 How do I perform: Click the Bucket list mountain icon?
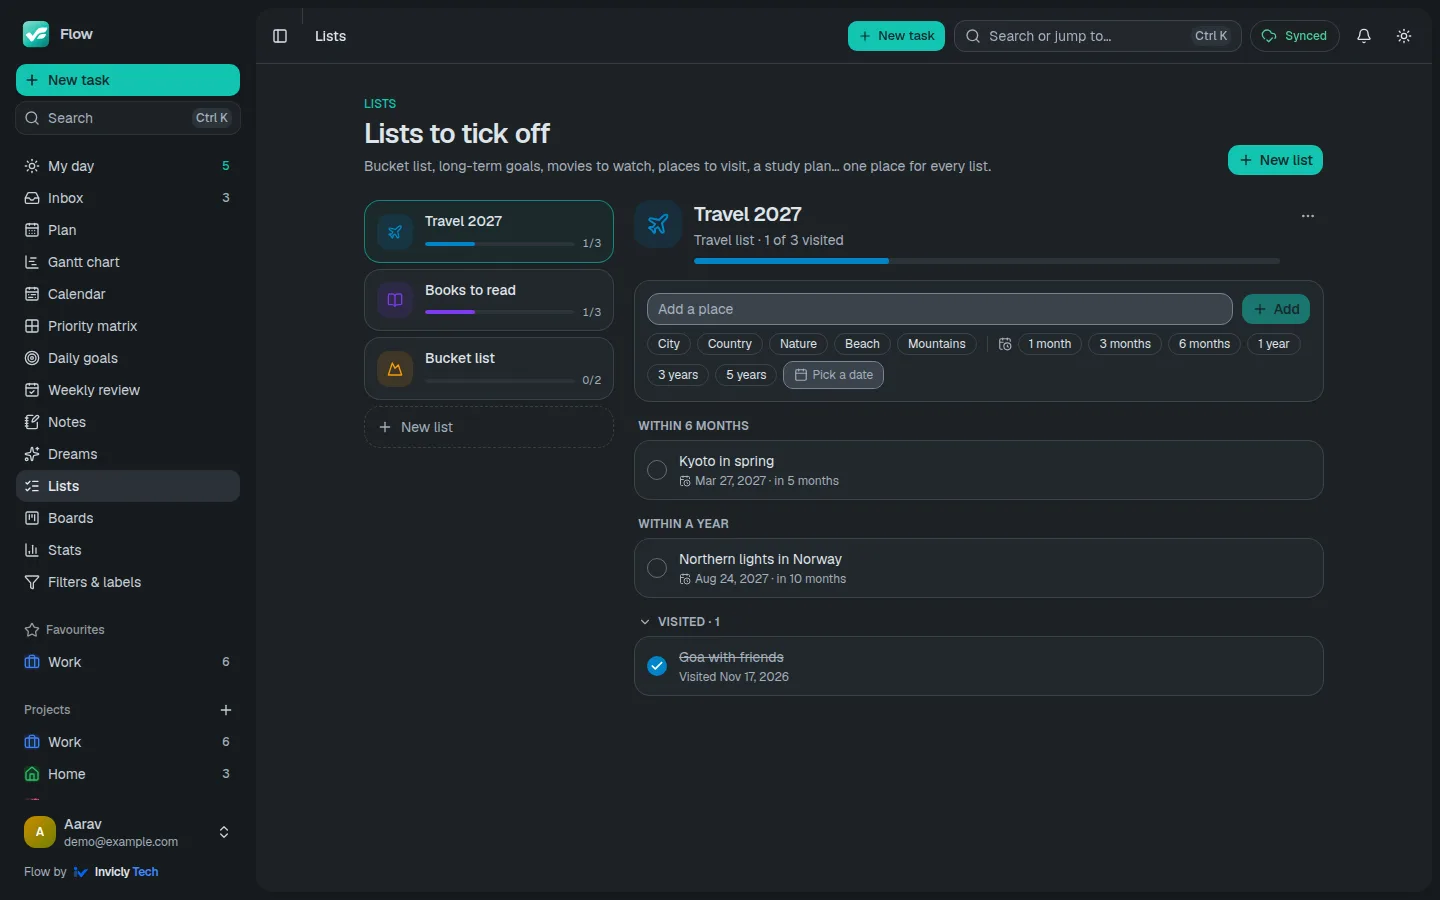(x=395, y=368)
